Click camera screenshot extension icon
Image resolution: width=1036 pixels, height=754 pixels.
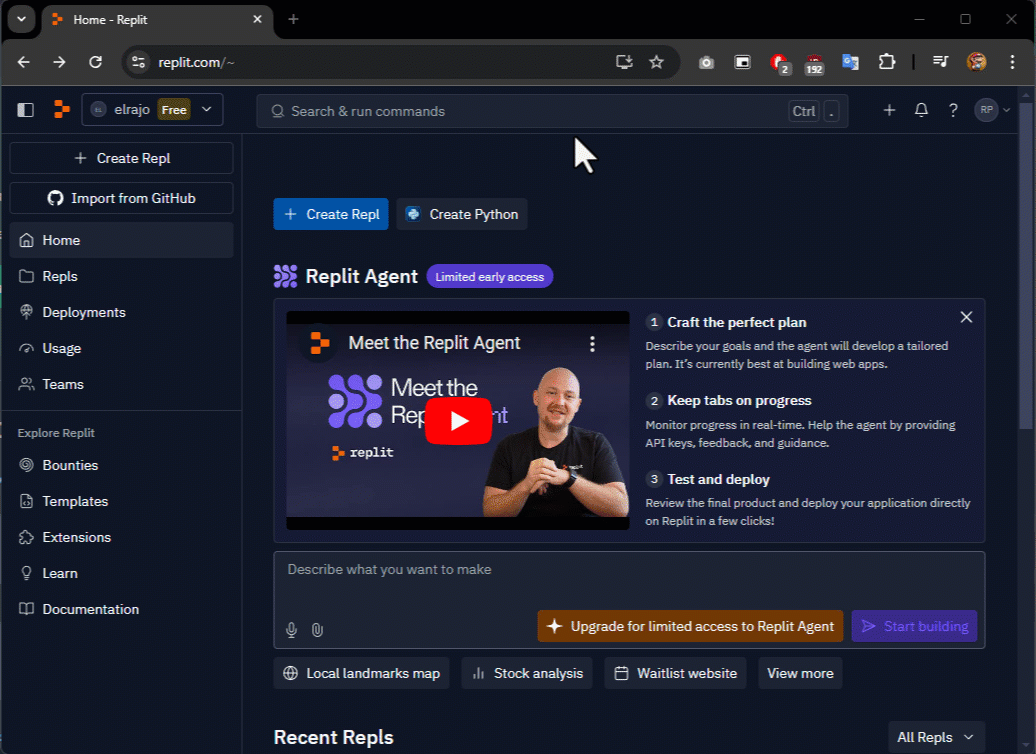pyautogui.click(x=706, y=63)
